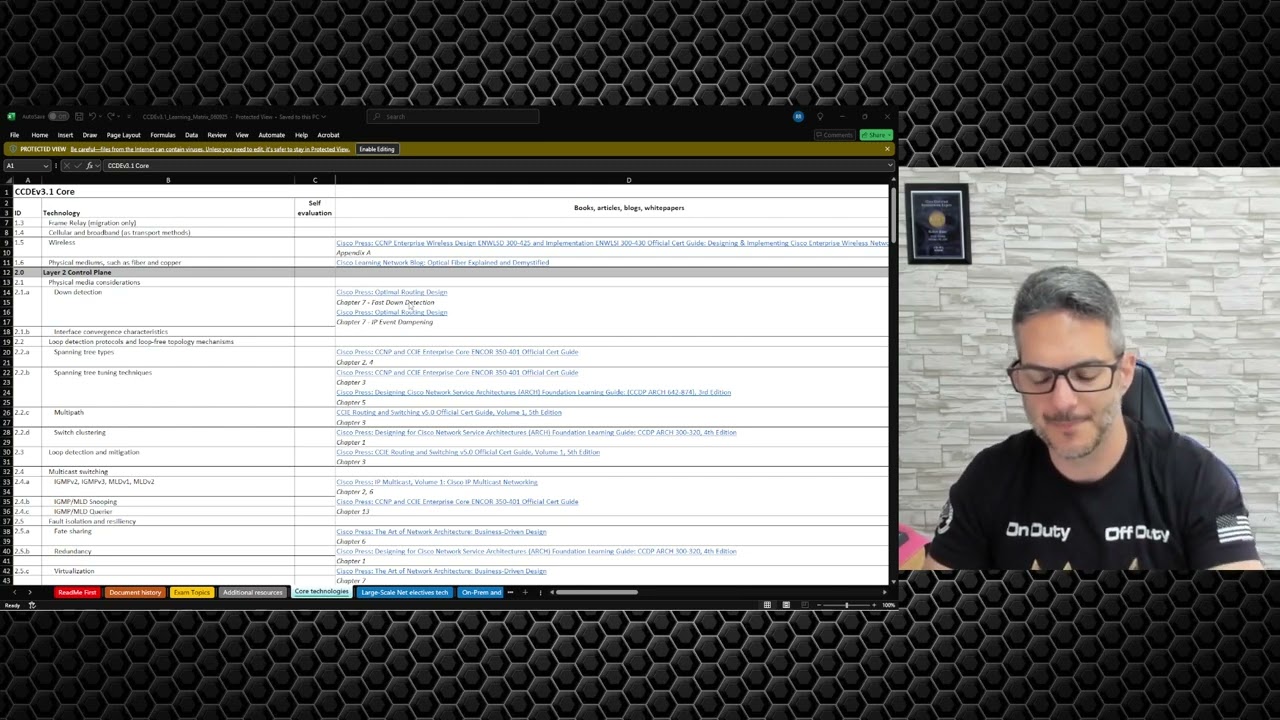Open the Optical Fiber Explained blog link

coord(443,262)
